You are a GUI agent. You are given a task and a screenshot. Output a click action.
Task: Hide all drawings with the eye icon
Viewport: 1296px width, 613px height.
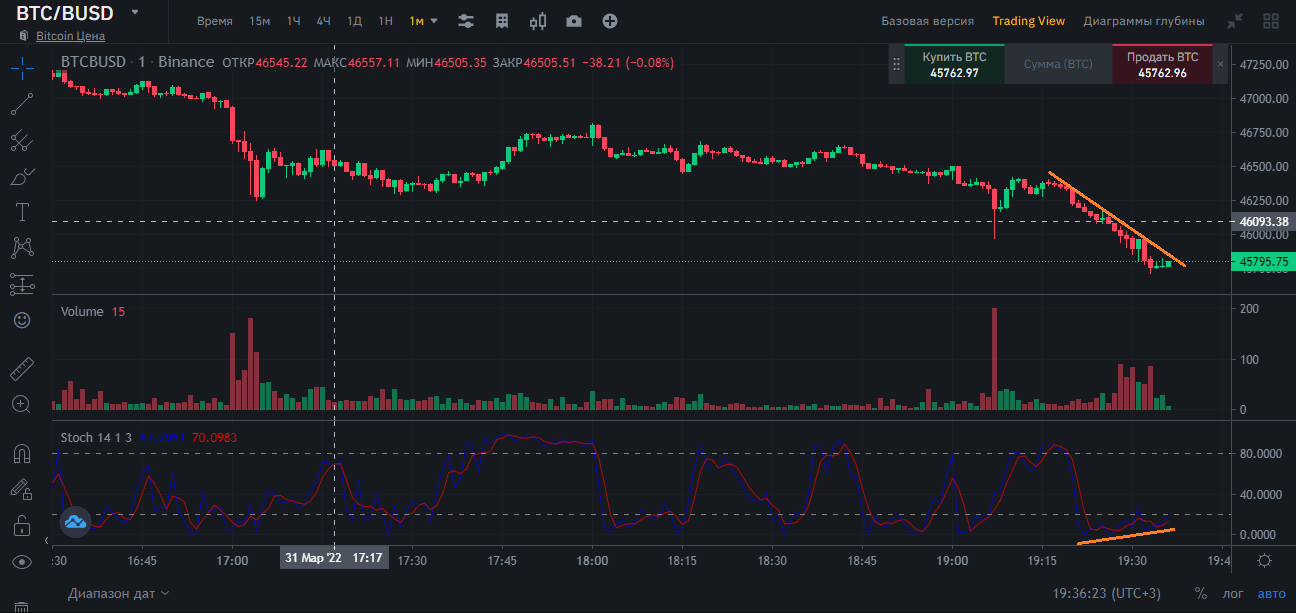22,562
